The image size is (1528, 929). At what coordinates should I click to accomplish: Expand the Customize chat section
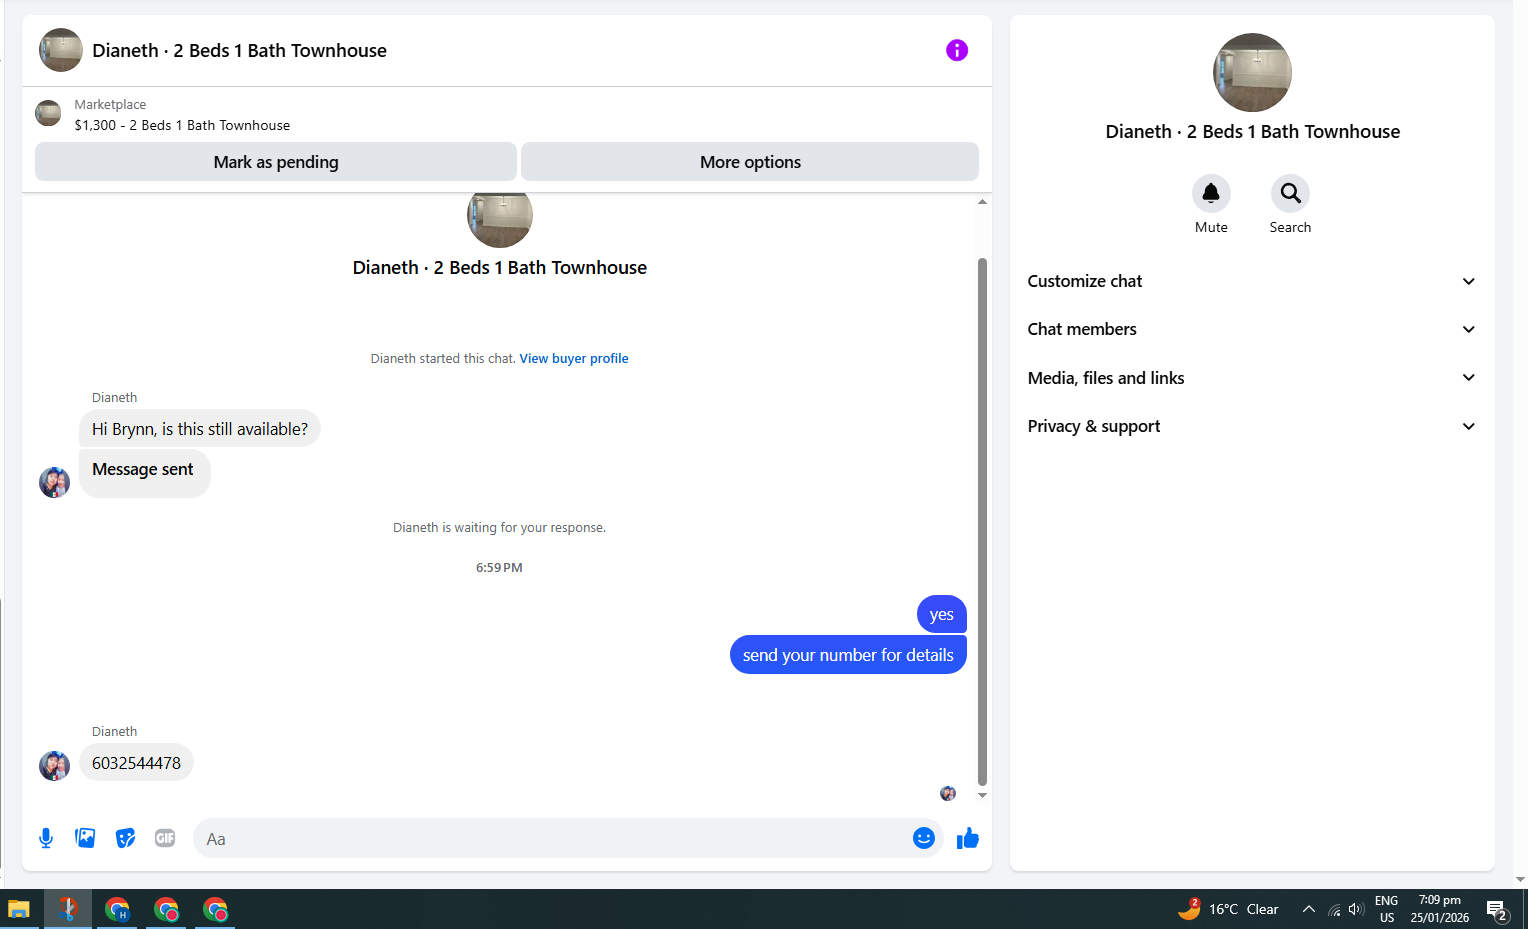[x=1252, y=281]
